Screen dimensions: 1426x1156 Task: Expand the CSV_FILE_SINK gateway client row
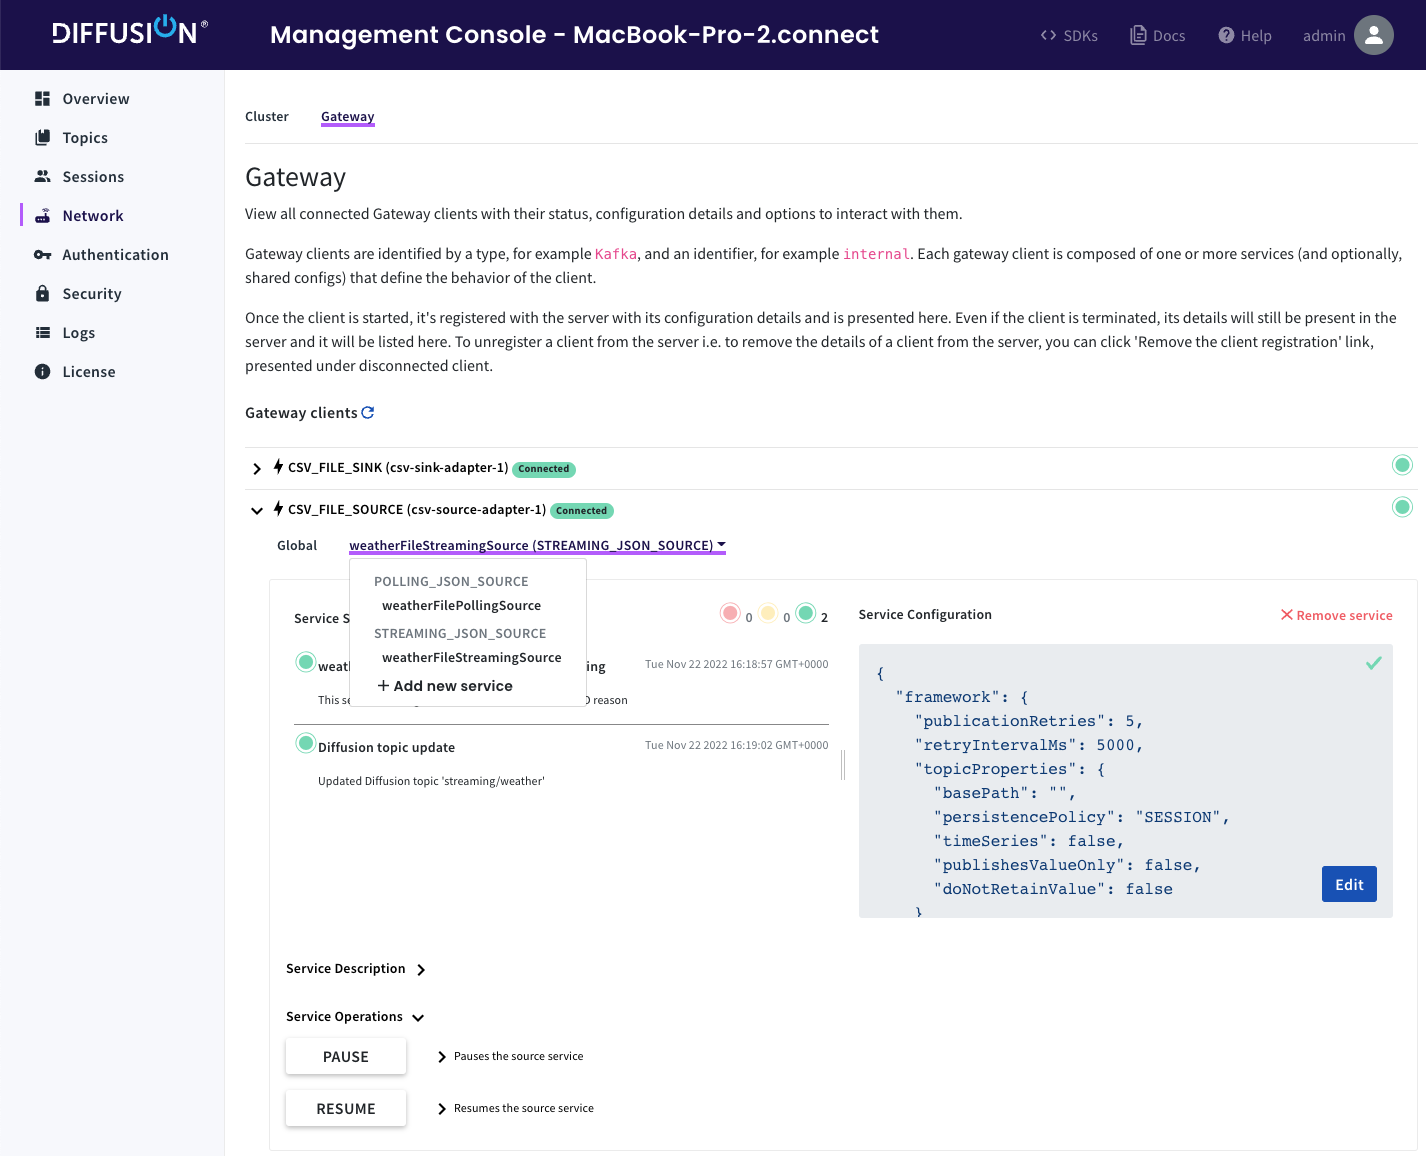click(x=257, y=469)
